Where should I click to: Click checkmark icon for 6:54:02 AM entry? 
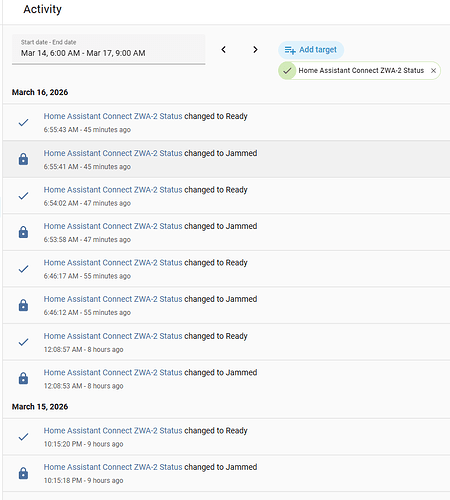tap(23, 196)
